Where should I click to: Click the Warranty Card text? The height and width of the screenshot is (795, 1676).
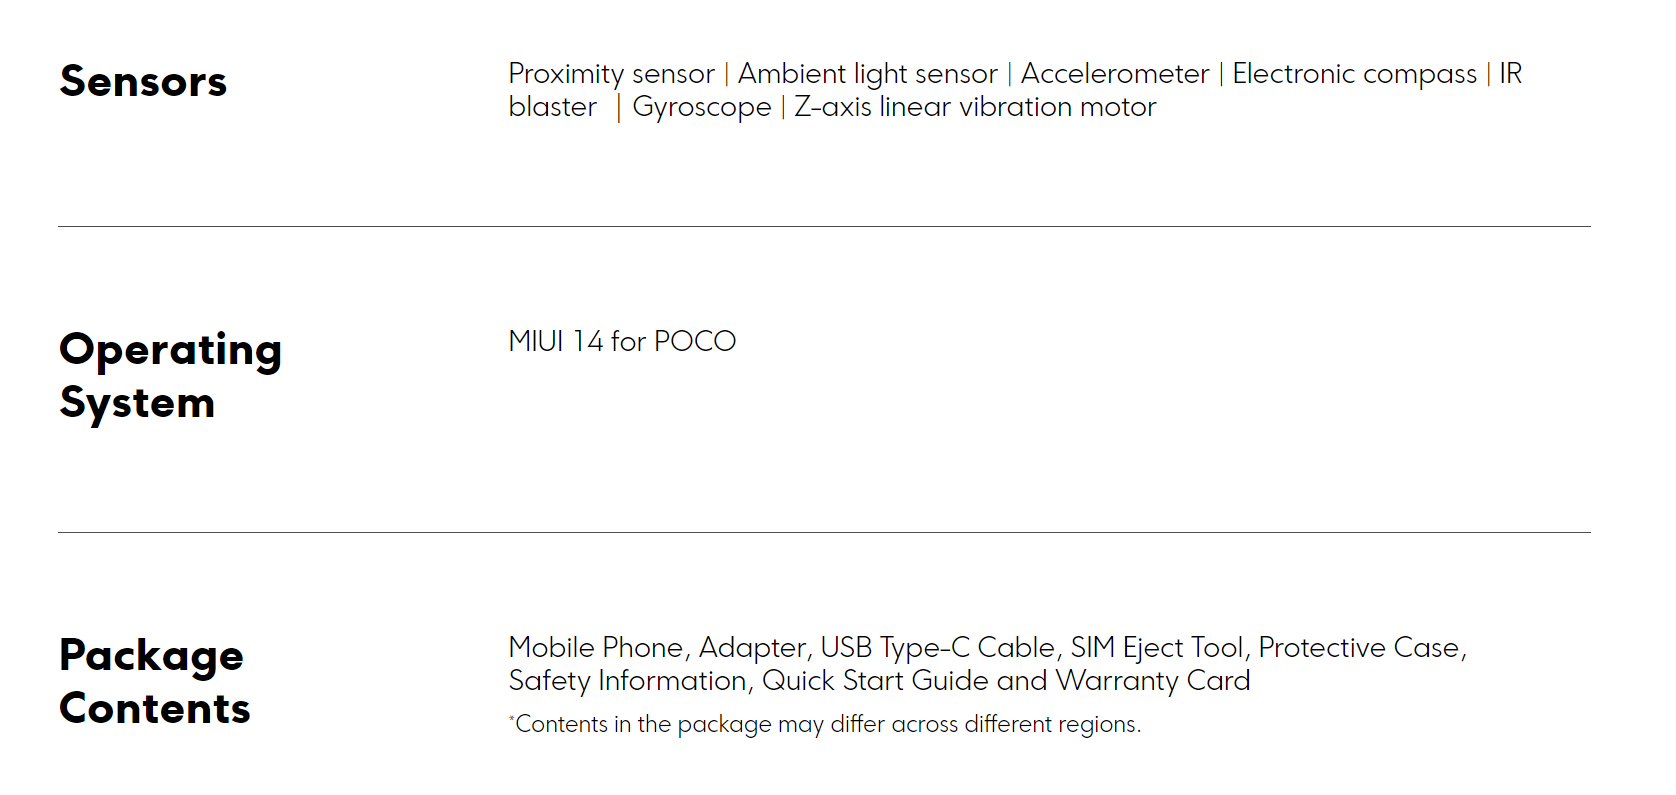pyautogui.click(x=1152, y=681)
